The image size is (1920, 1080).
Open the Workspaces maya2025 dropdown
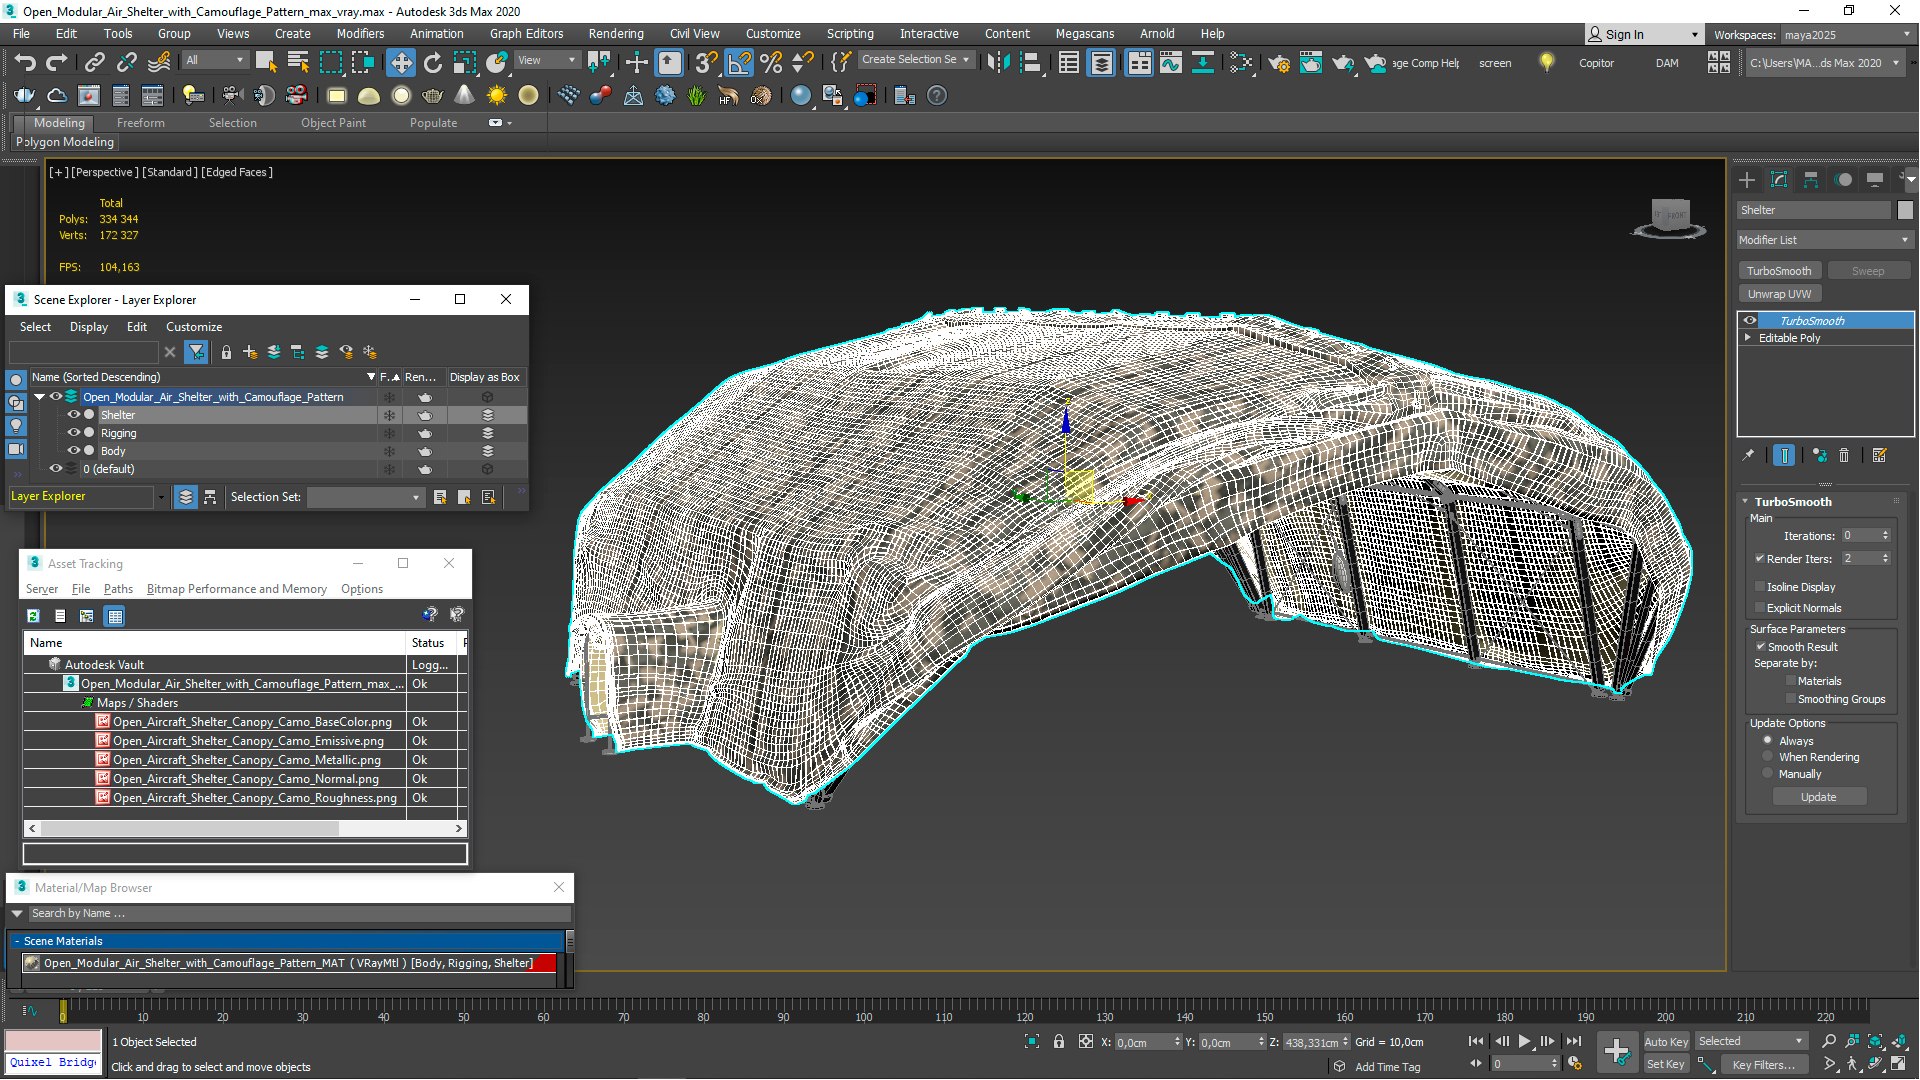1846,35
